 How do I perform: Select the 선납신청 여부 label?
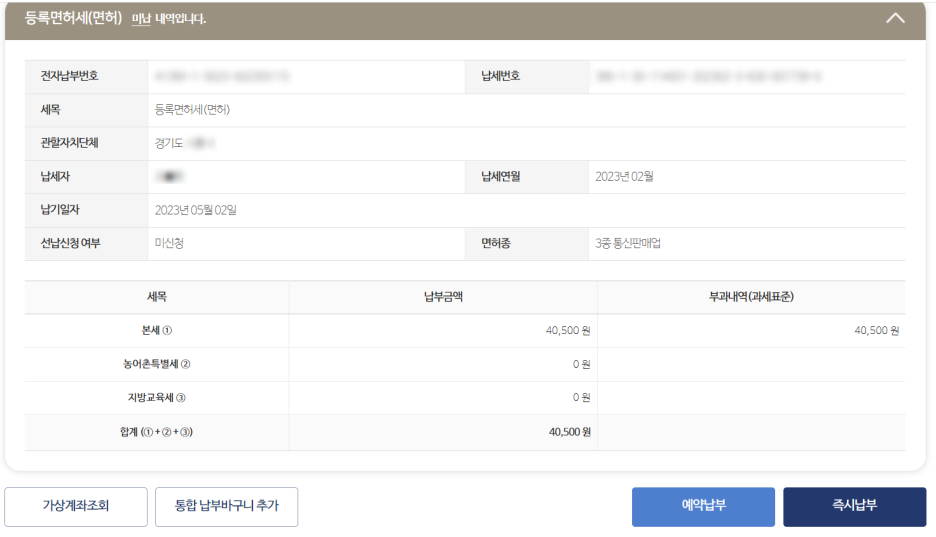pos(70,243)
